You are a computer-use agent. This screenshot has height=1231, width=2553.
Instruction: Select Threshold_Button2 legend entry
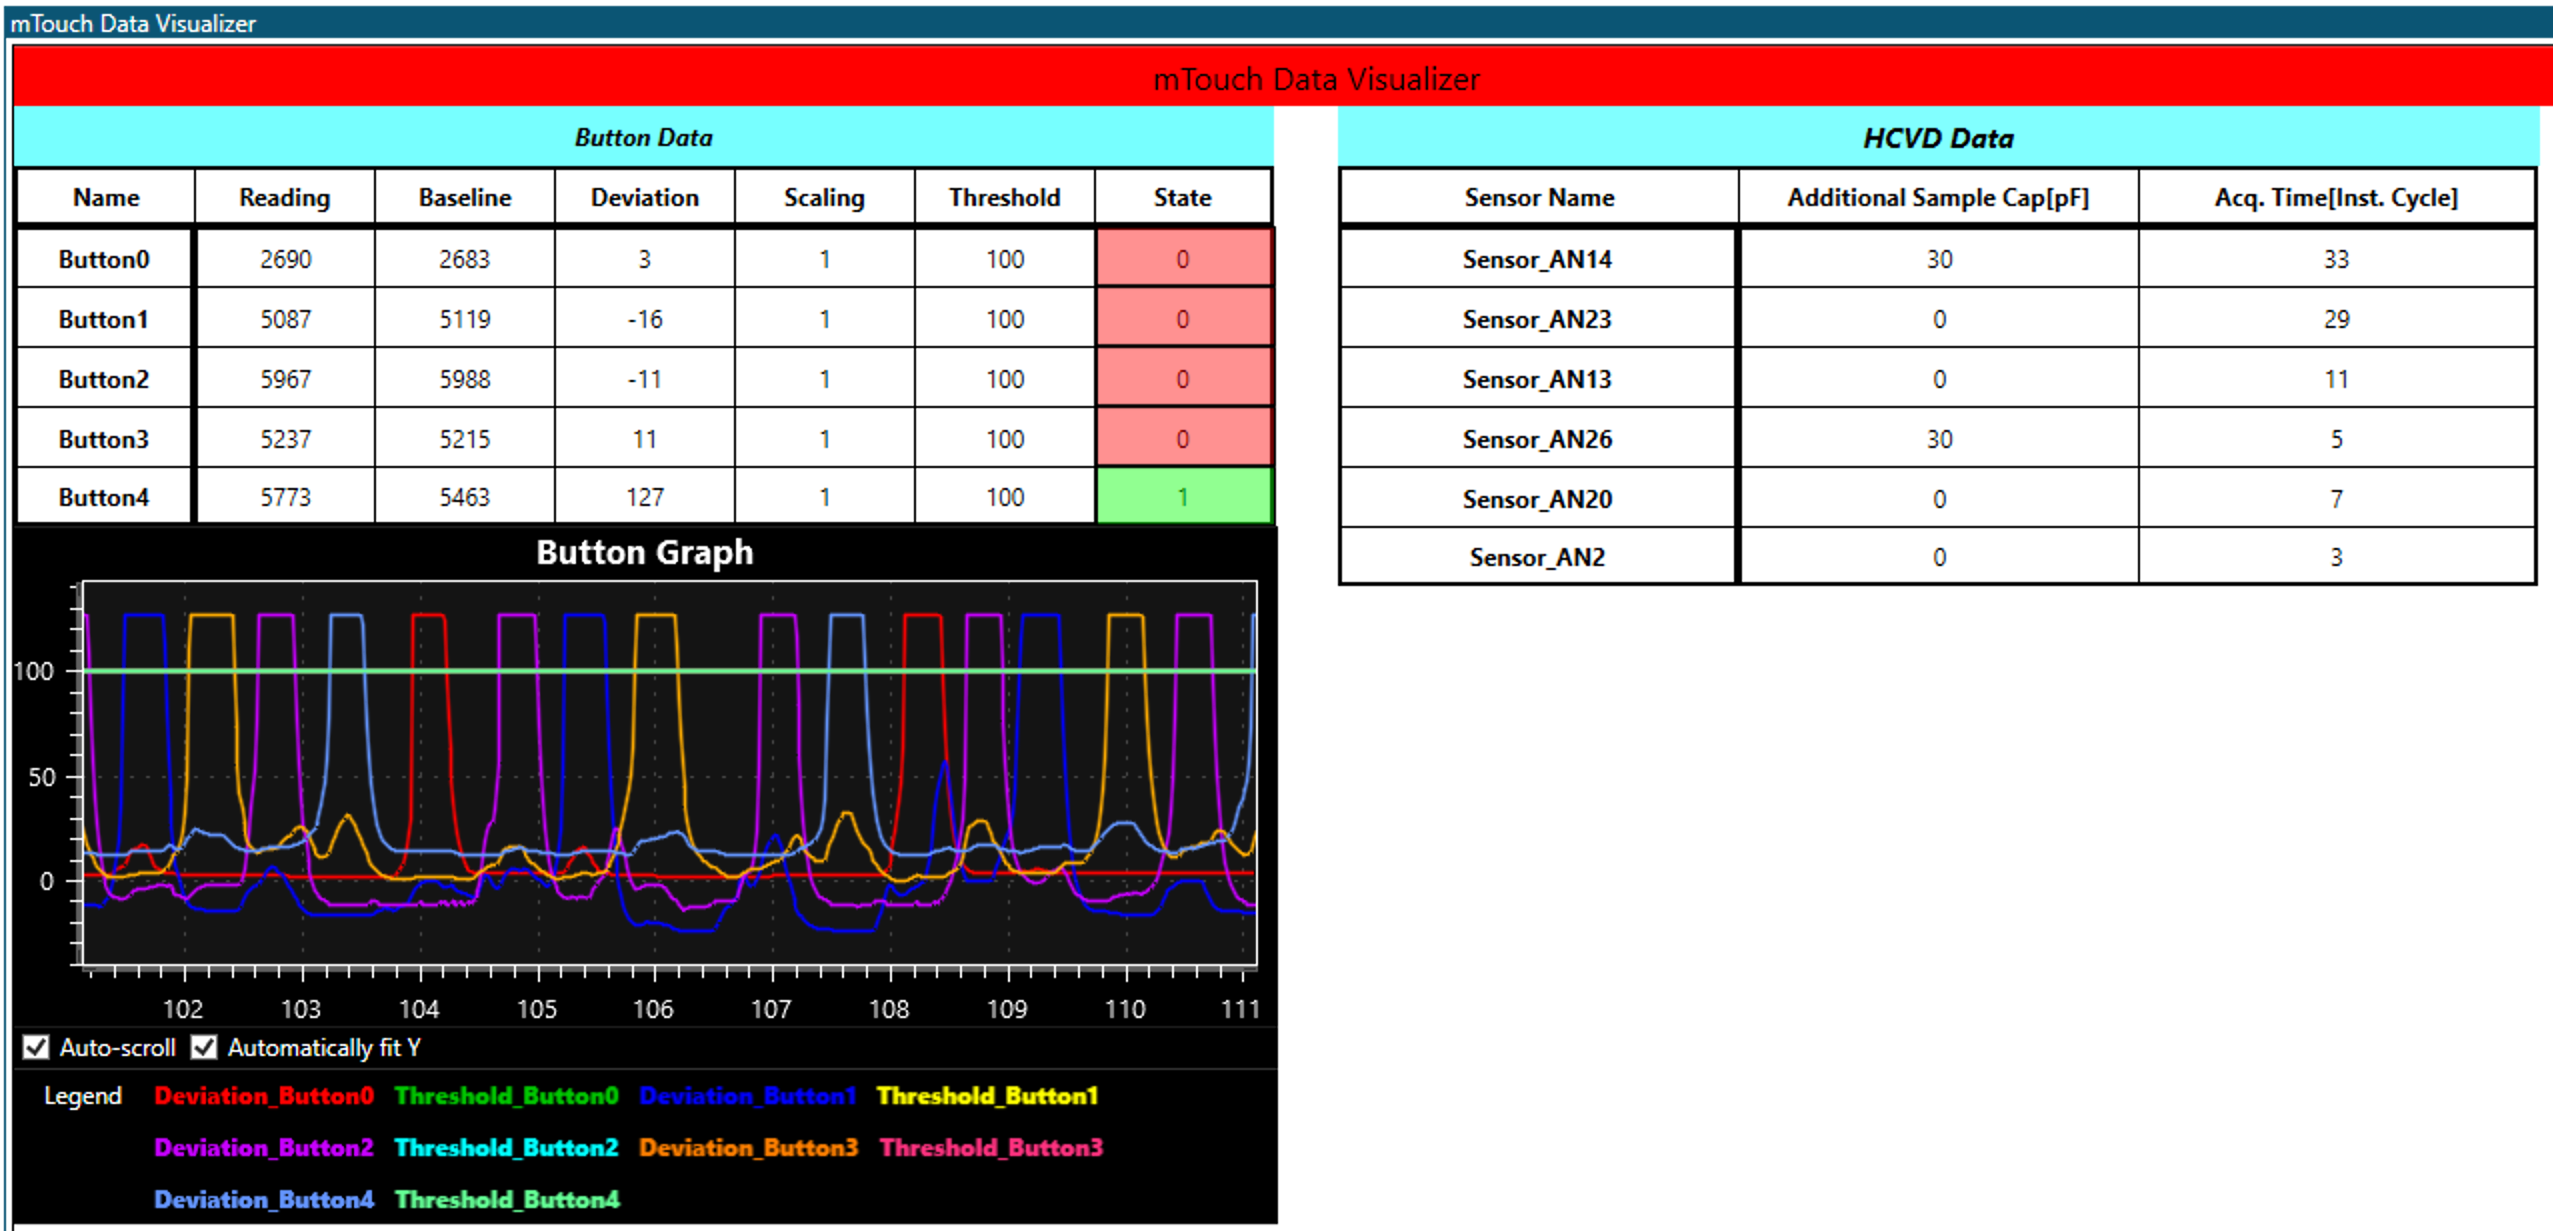[x=506, y=1148]
